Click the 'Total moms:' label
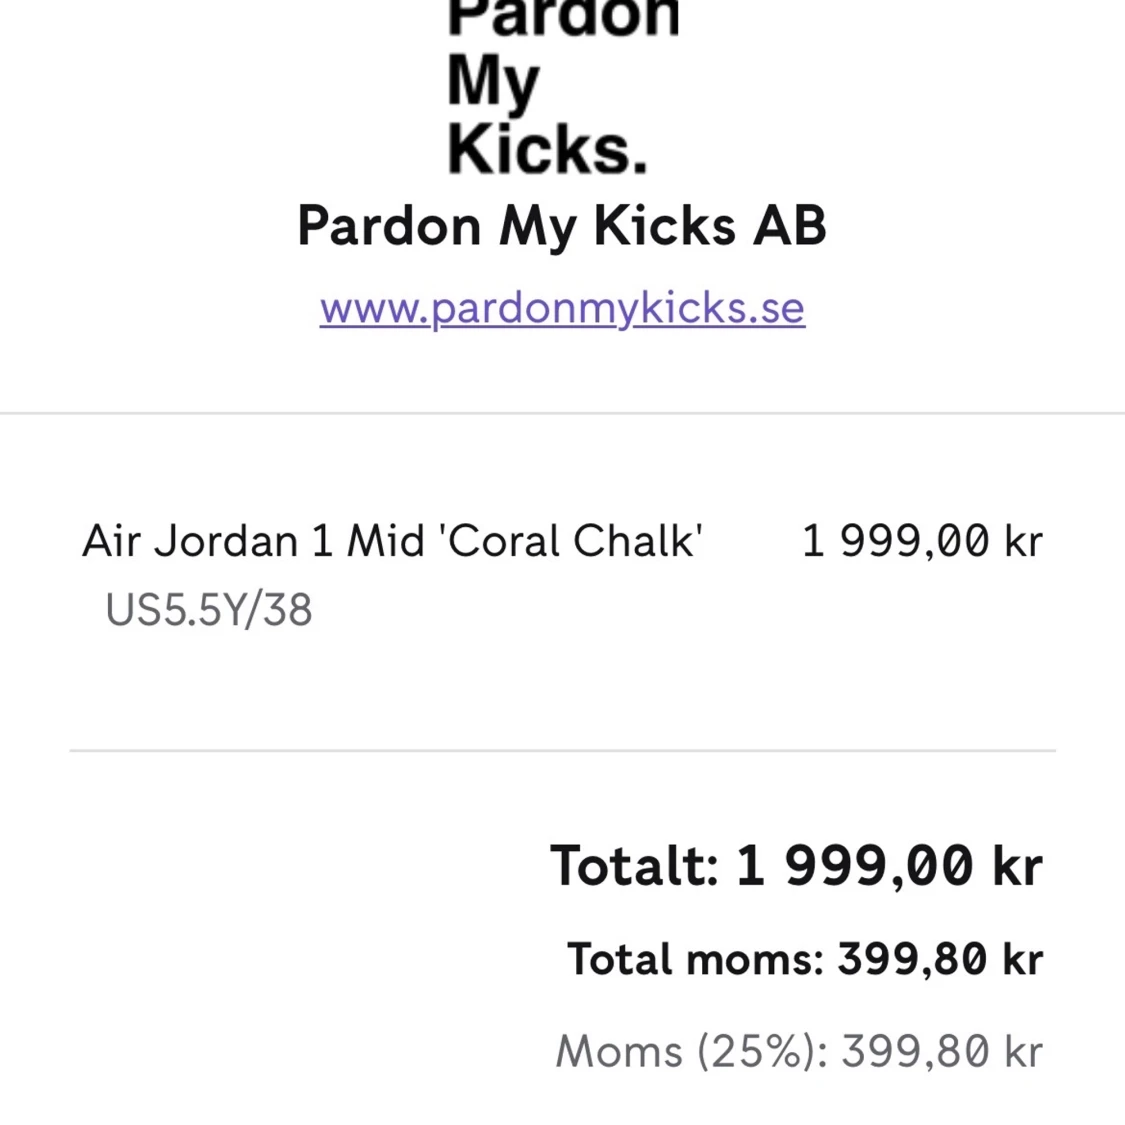 (695, 959)
